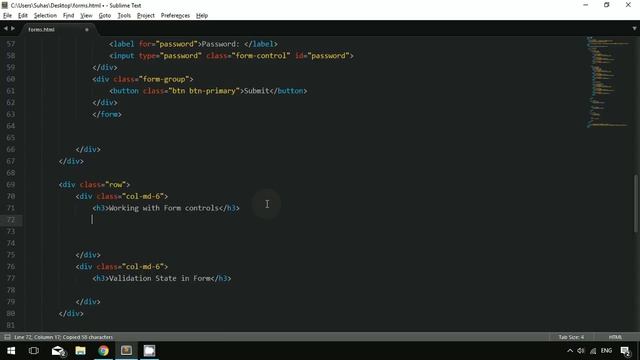Viewport: 640px width, 360px height.
Task: Open the tab list dropdown arrow
Action: pyautogui.click(x=634, y=29)
